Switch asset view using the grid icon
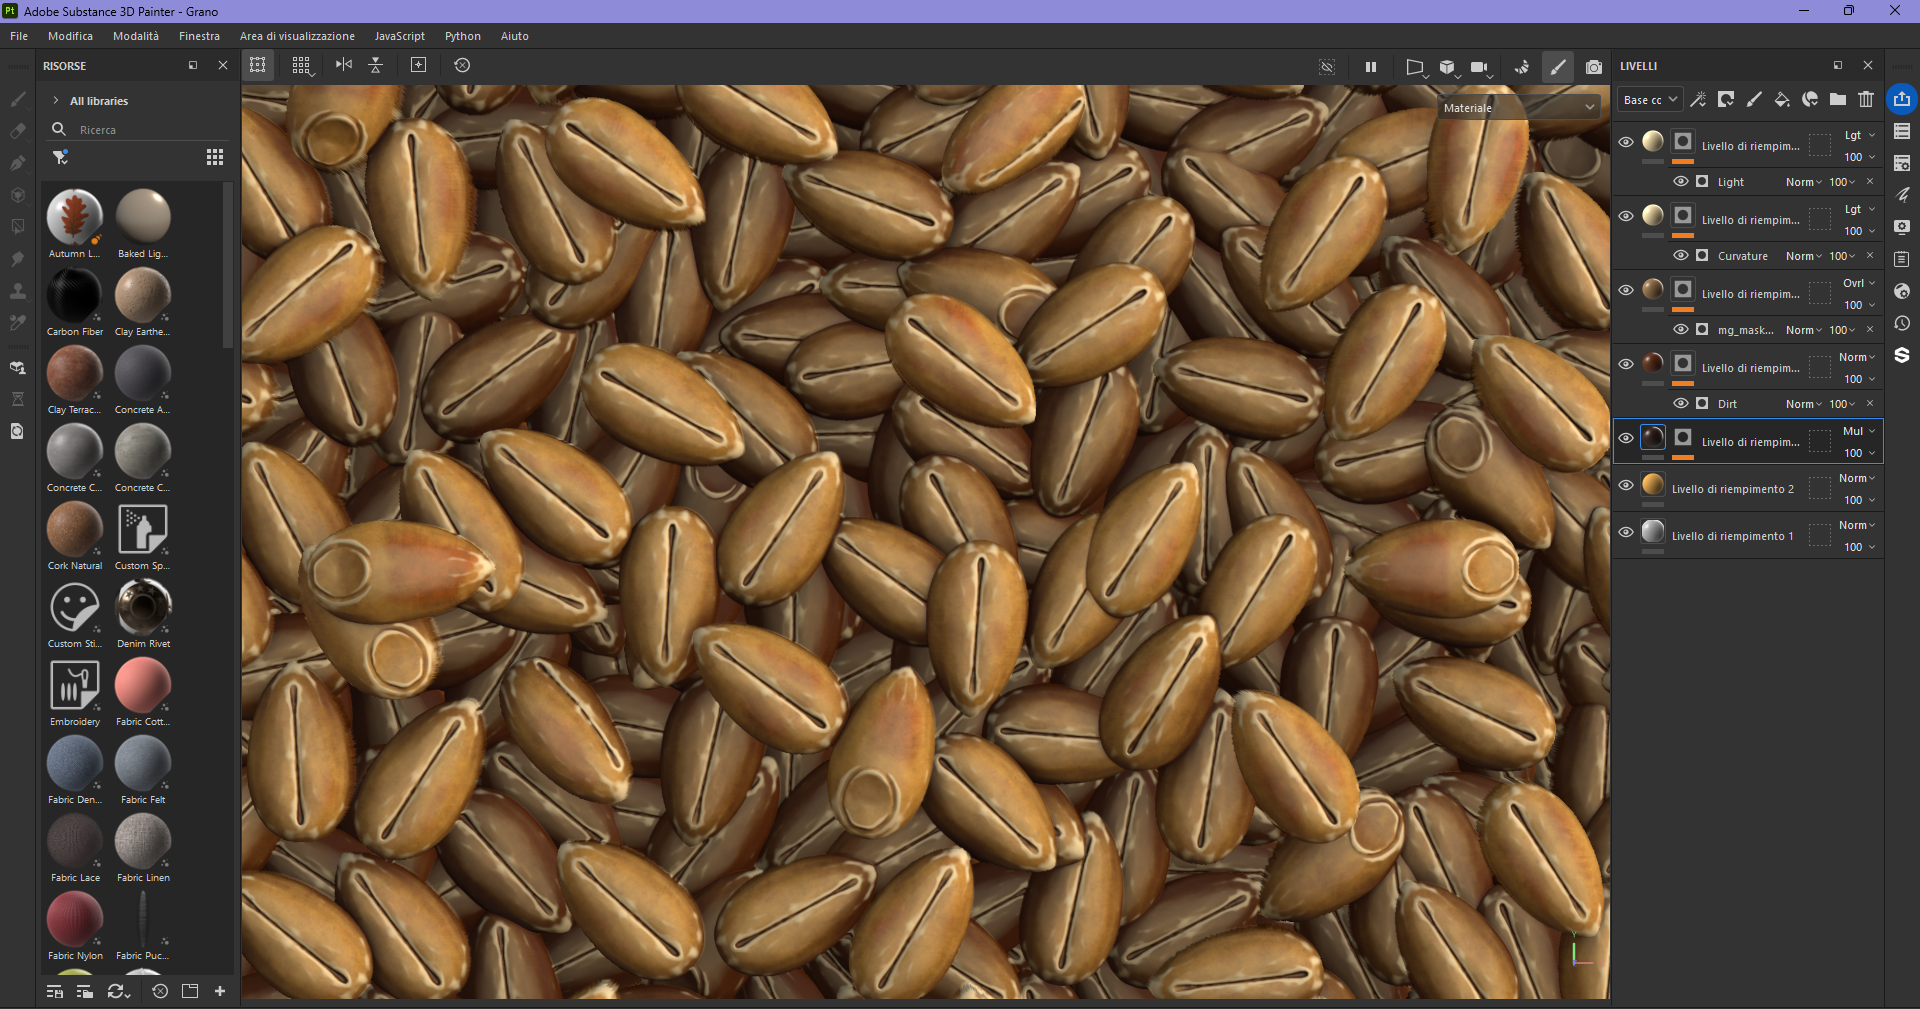The height and width of the screenshot is (1009, 1920). tap(215, 157)
